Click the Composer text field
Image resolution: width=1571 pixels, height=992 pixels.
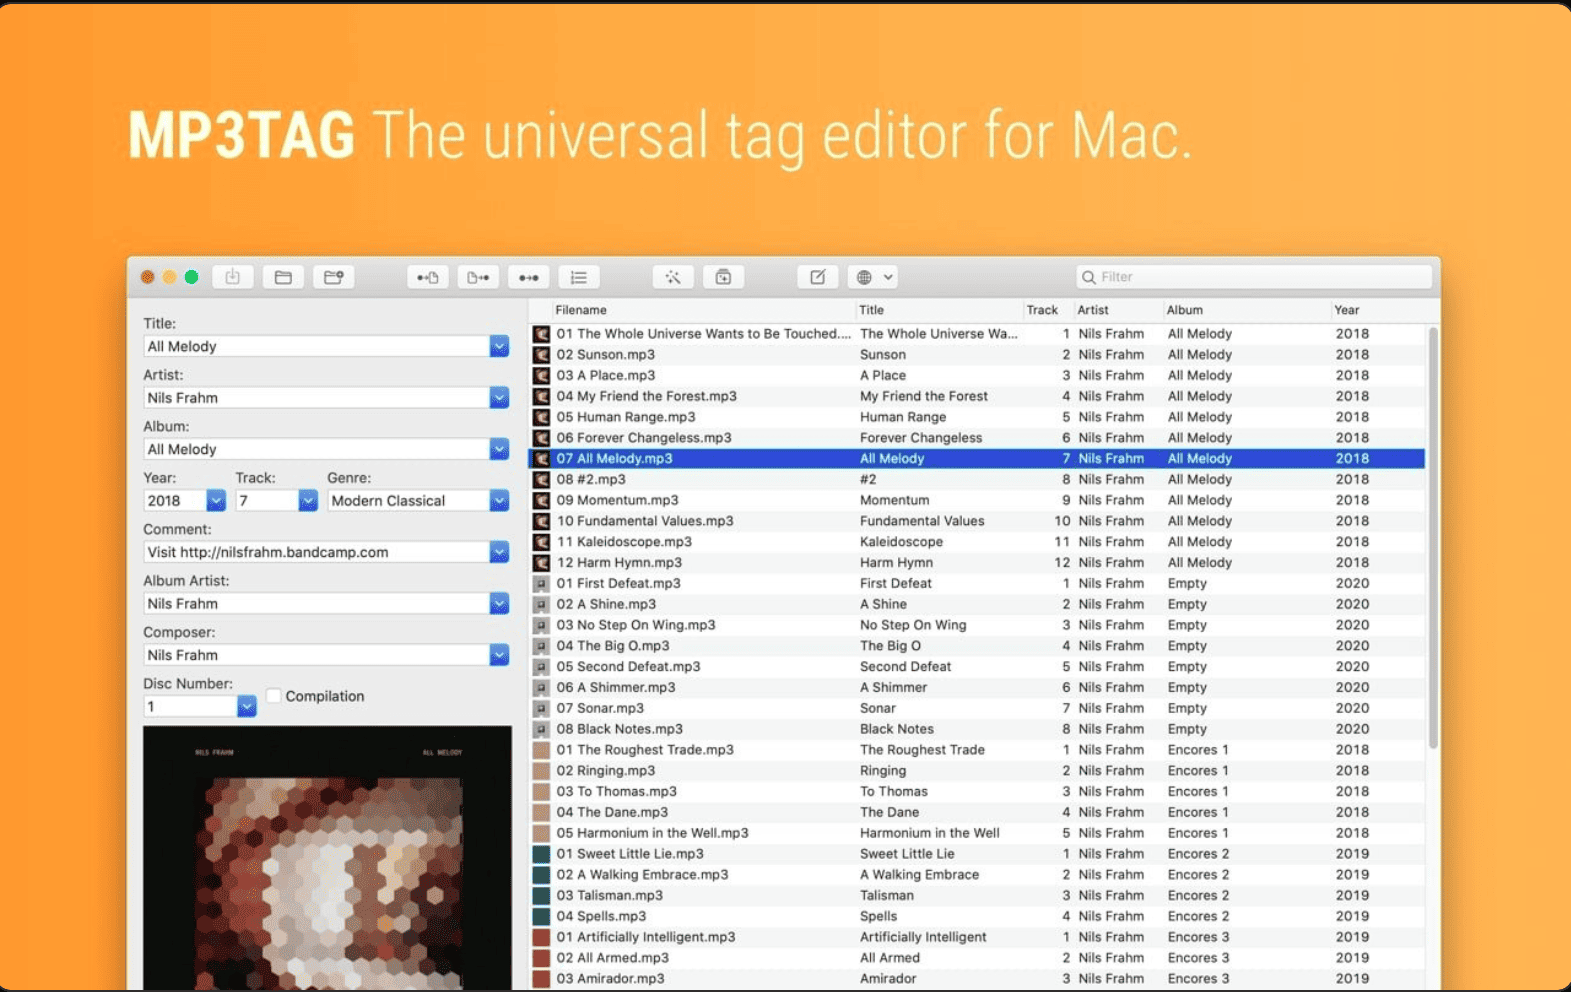click(317, 655)
